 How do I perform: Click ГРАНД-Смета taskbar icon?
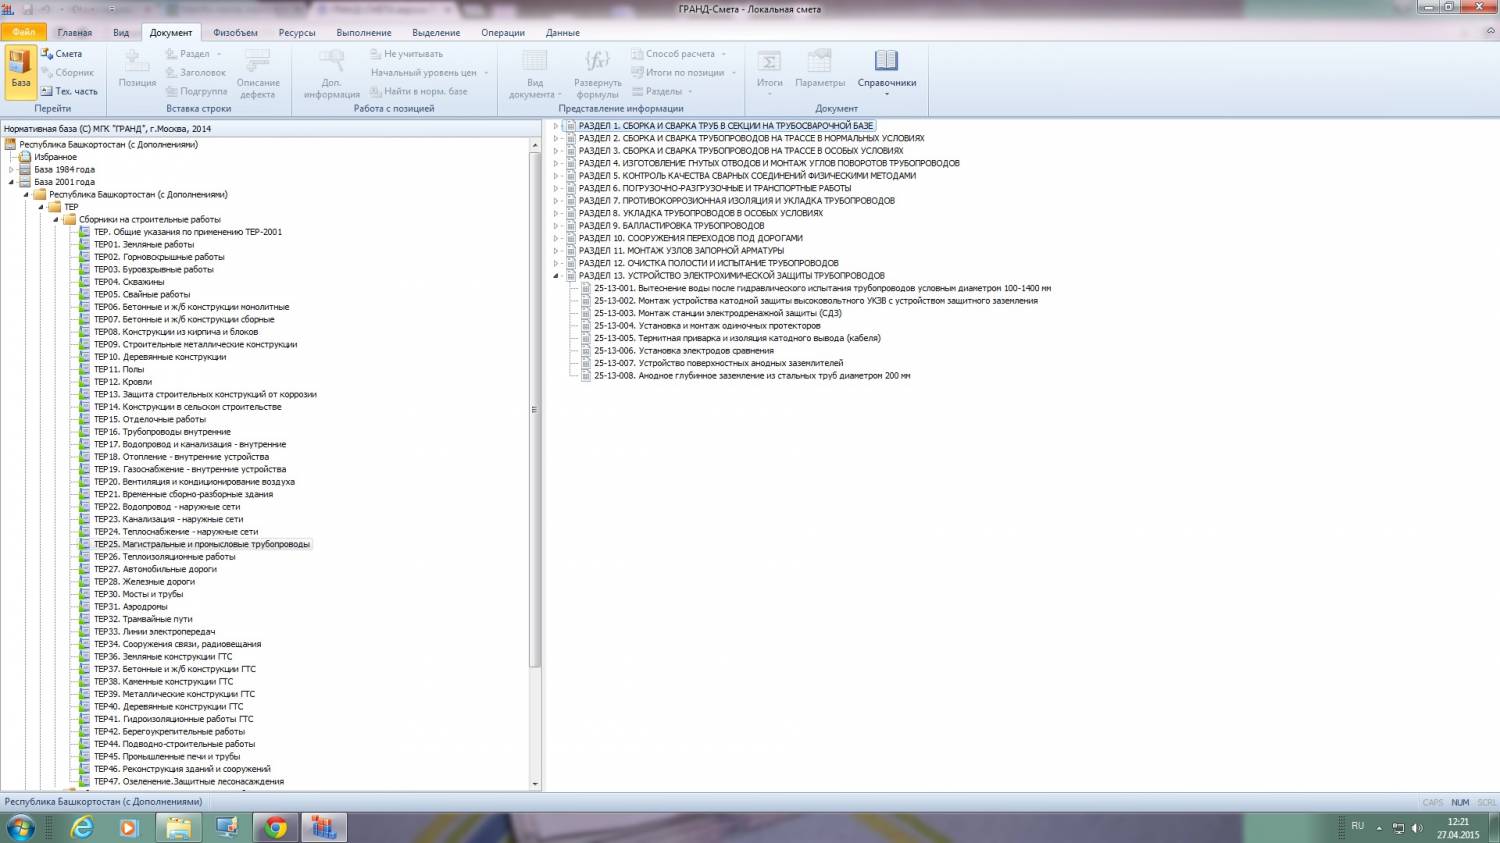pos(323,827)
